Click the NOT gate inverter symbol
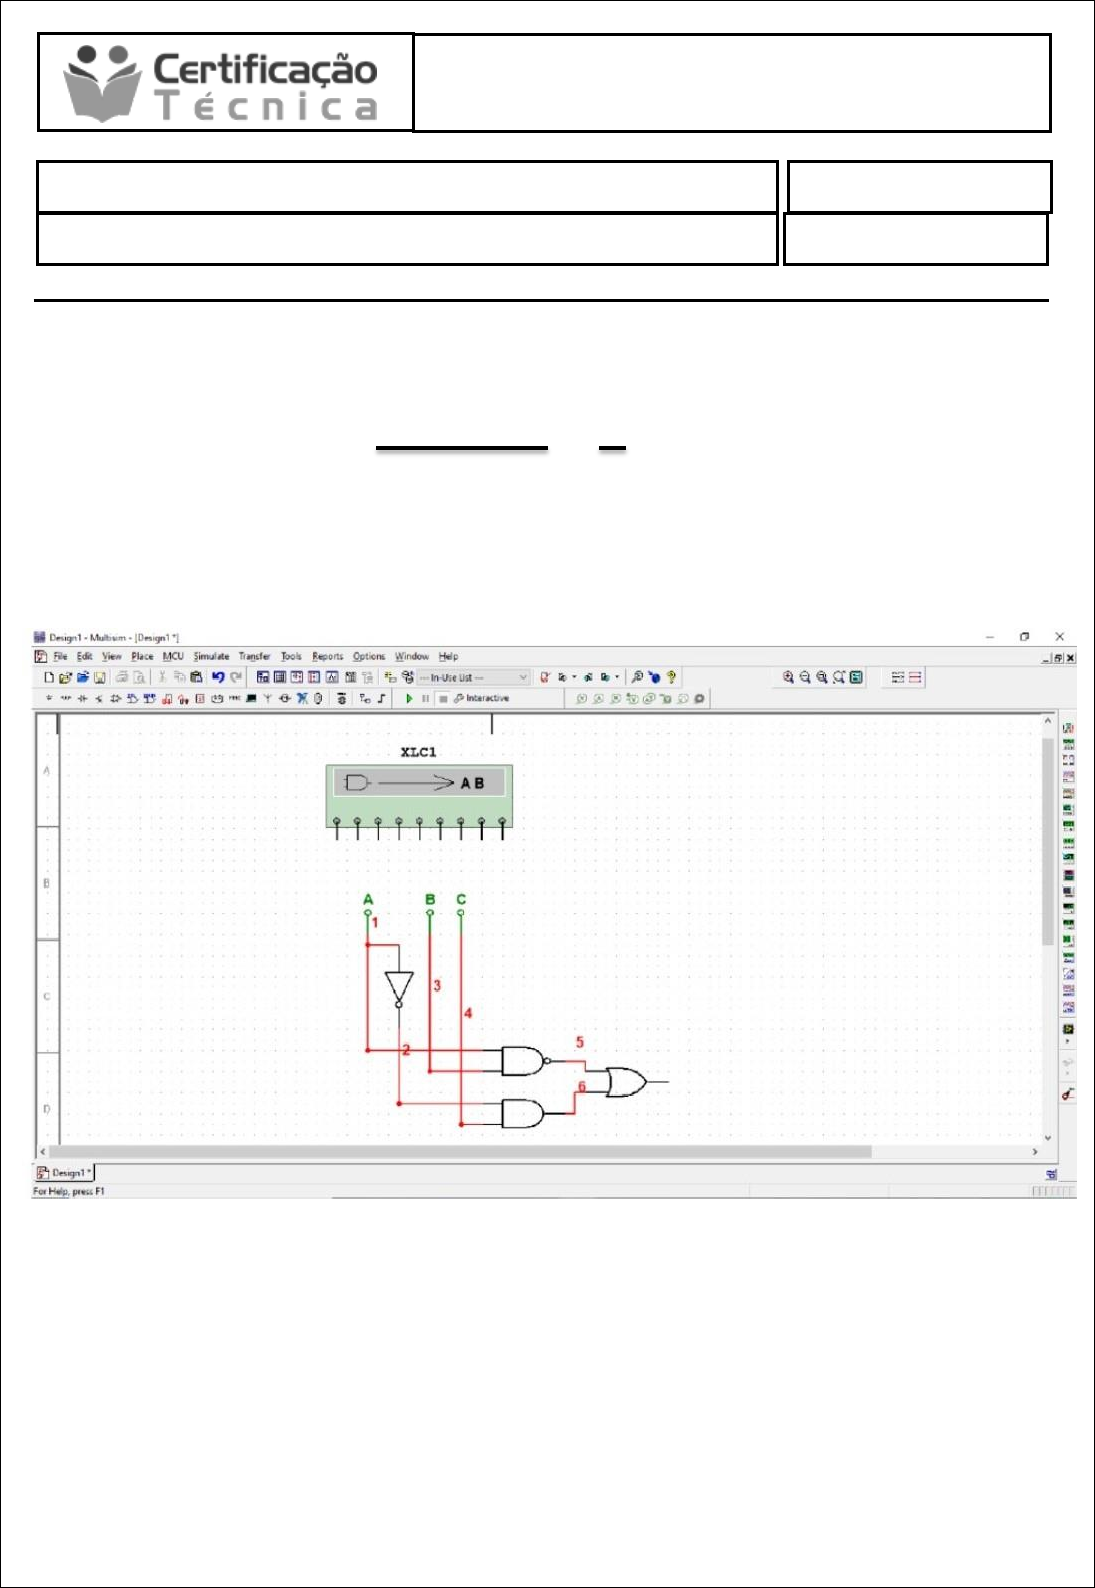The width and height of the screenshot is (1095, 1588). pos(399,987)
